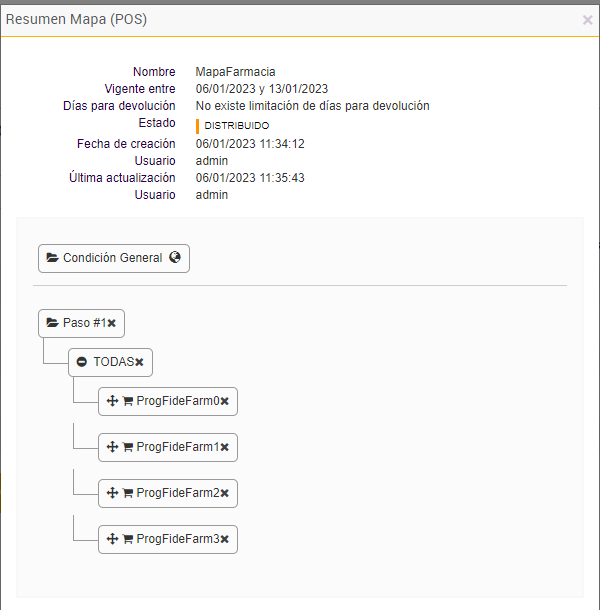The height and width of the screenshot is (610, 600).
Task: Click the Condición General button
Action: 112,258
